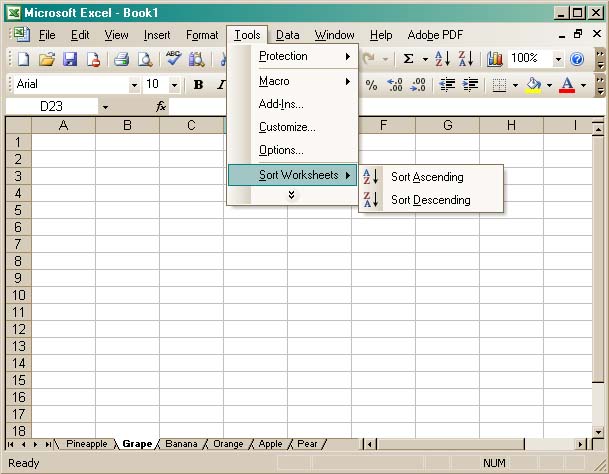The image size is (609, 474).
Task: Open Borders dropdown arrow
Action: 515,85
